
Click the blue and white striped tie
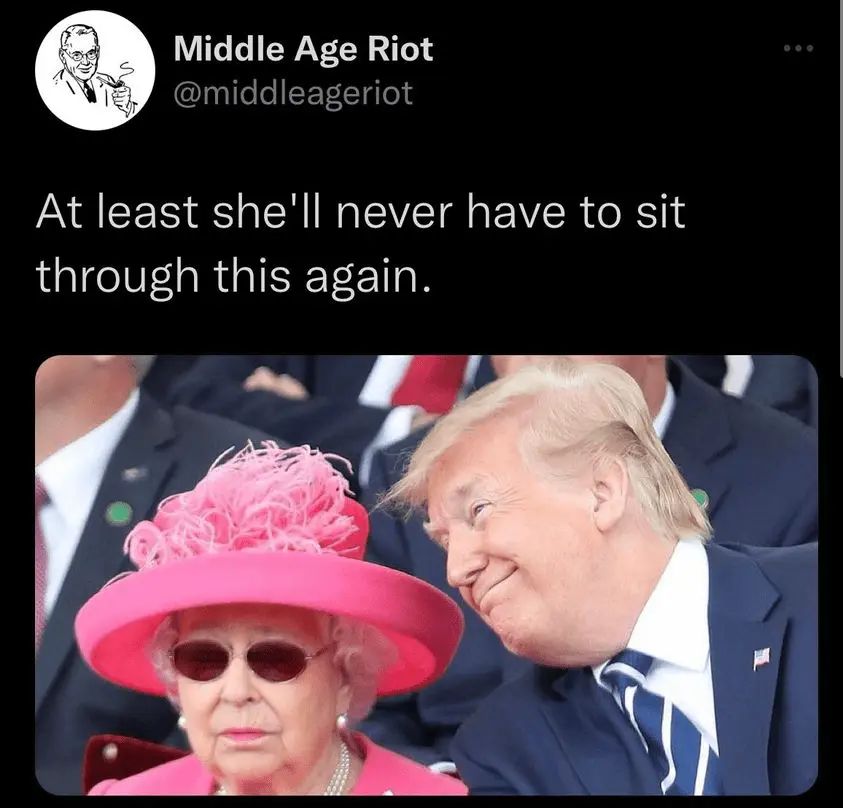coord(661,720)
